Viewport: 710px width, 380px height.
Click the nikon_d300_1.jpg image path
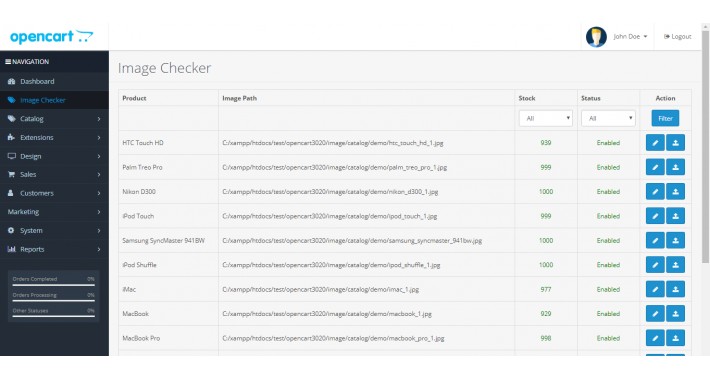[x=330, y=192]
